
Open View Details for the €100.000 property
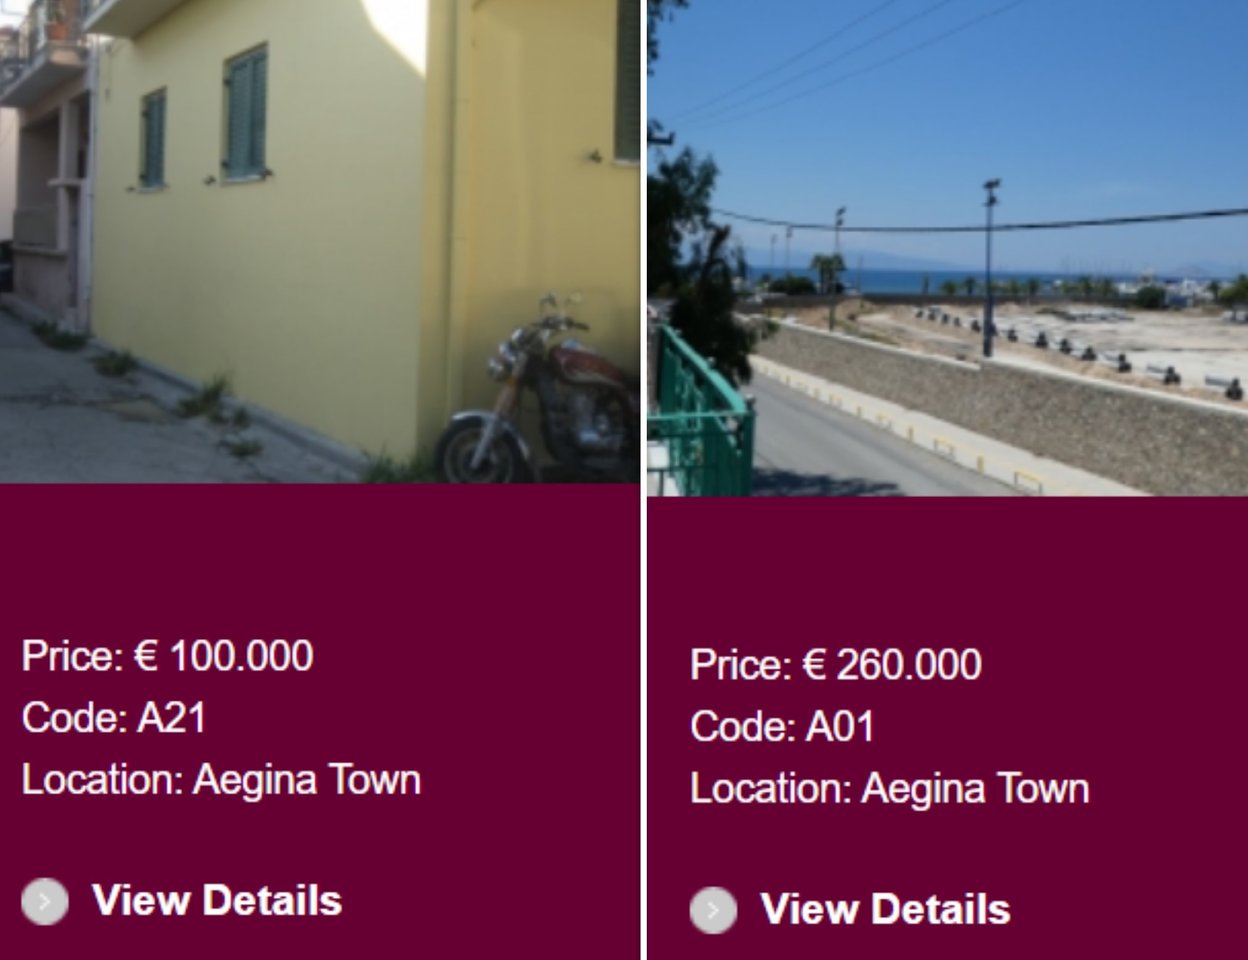(217, 900)
